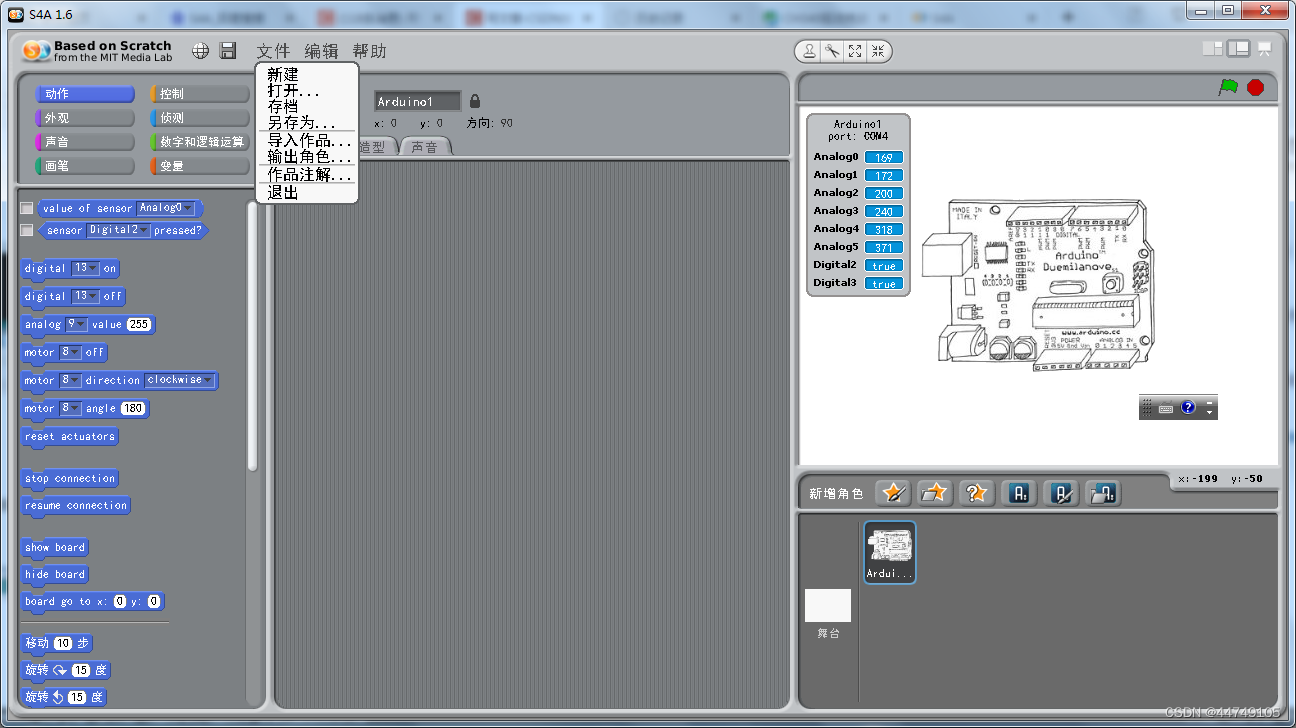The image size is (1296, 728).
Task: Click the Arduino A icon with folder
Action: tap(1103, 493)
